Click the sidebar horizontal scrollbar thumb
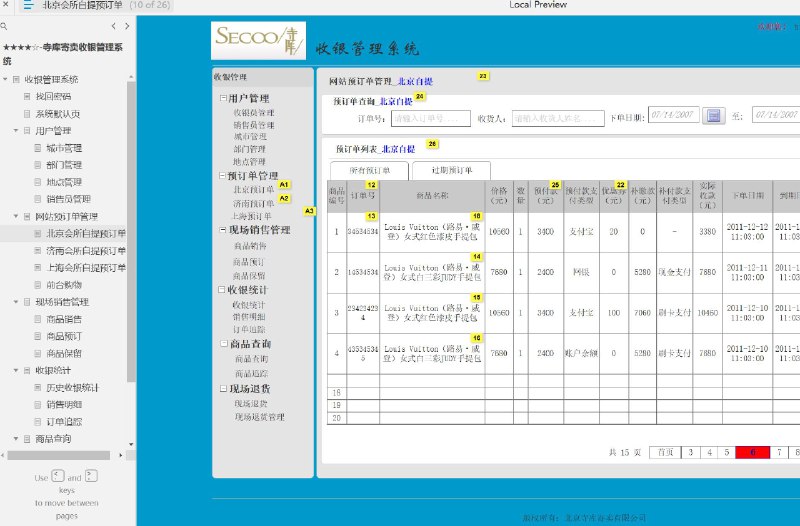 (x=59, y=455)
